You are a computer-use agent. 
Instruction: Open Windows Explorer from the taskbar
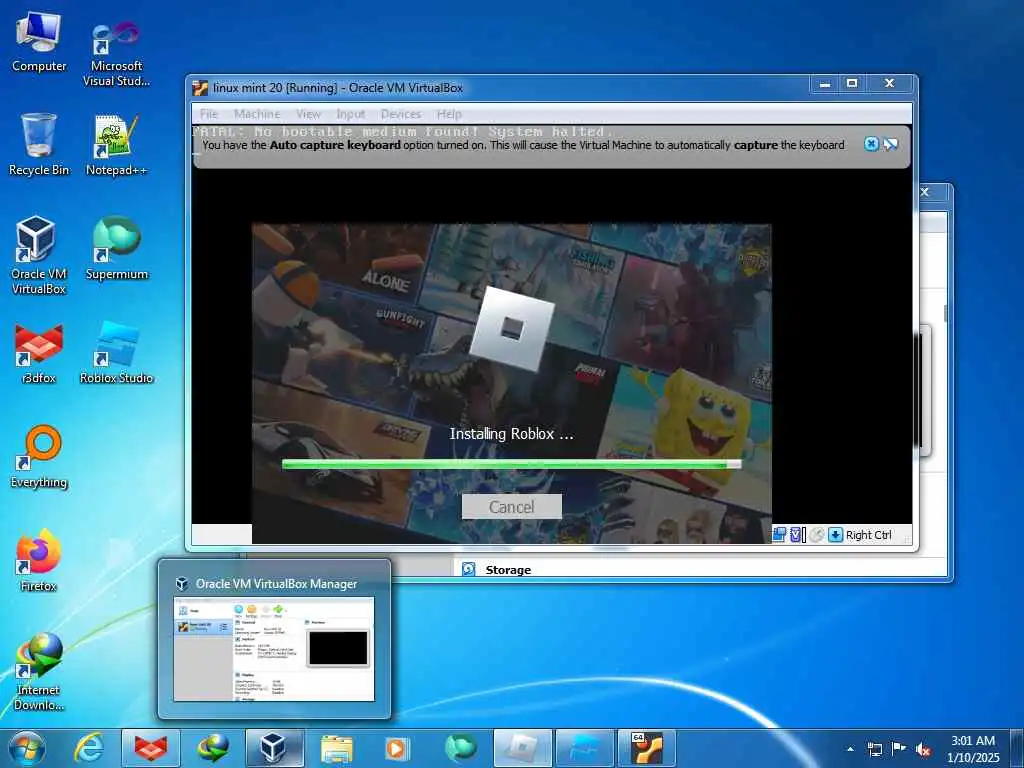tap(337, 748)
